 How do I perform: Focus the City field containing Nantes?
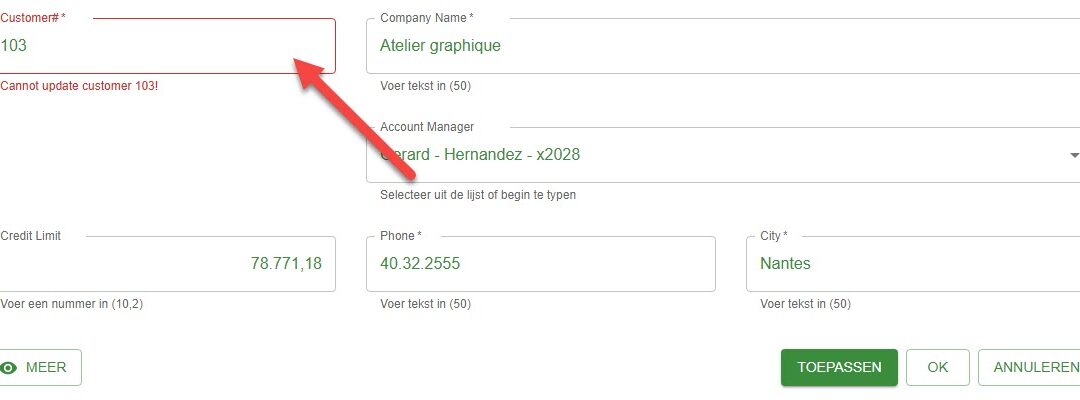coord(913,264)
